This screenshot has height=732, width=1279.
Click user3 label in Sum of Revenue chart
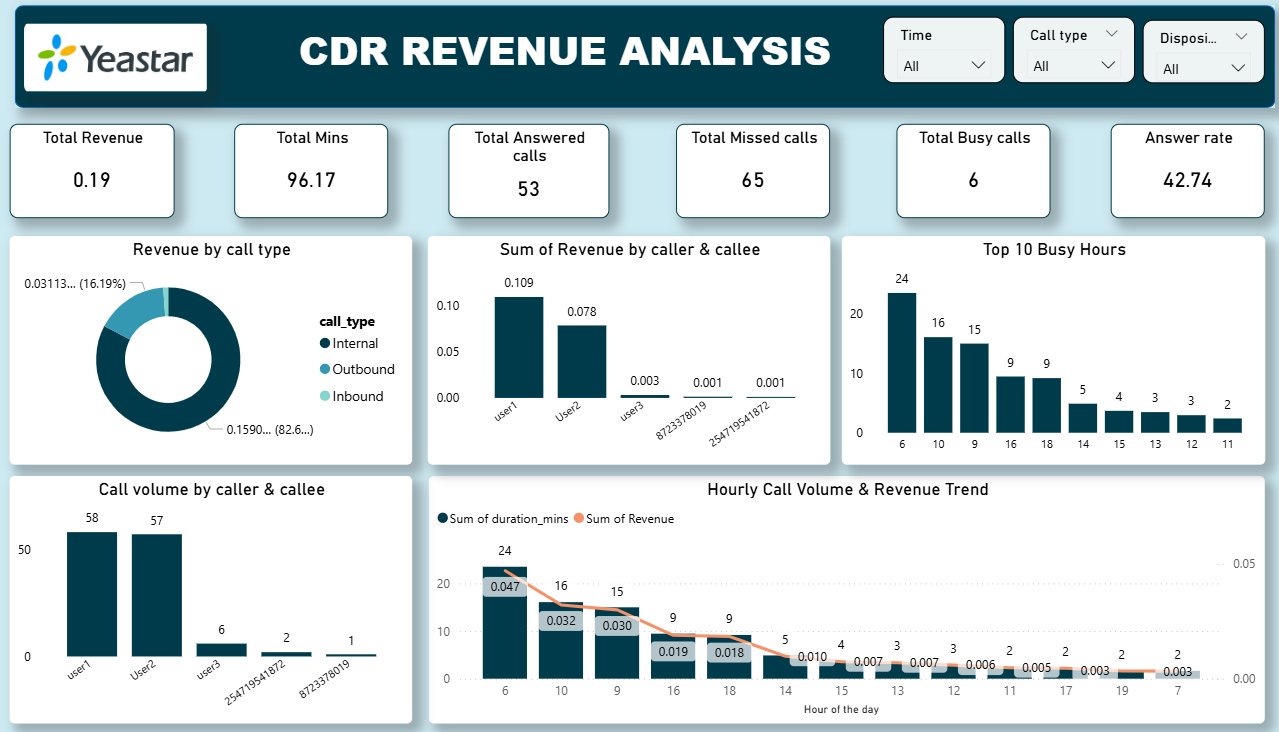click(x=630, y=410)
